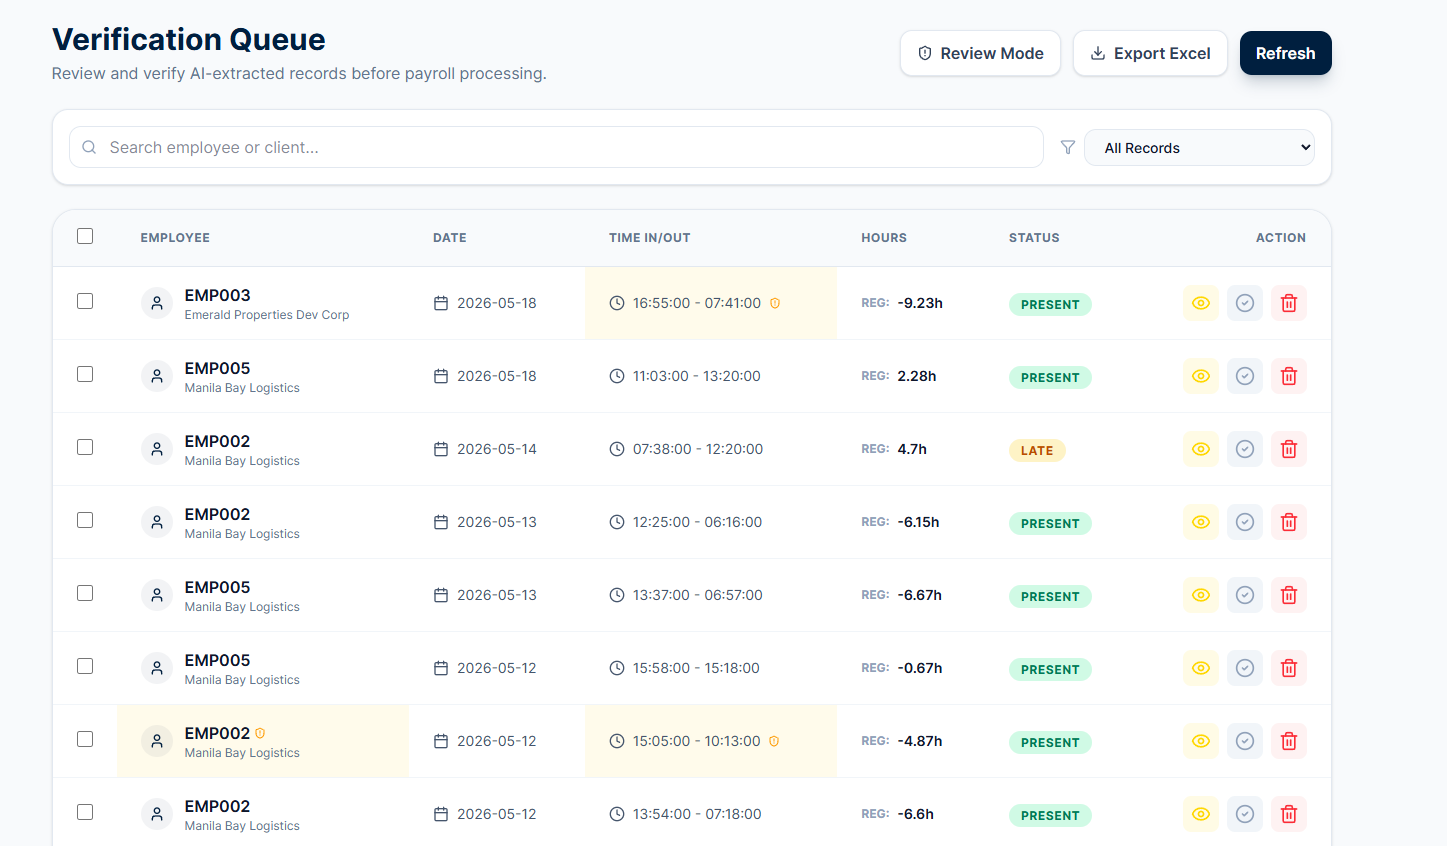This screenshot has height=846, width=1447.
Task: Click the Verification Queue heading
Action: pos(189,39)
